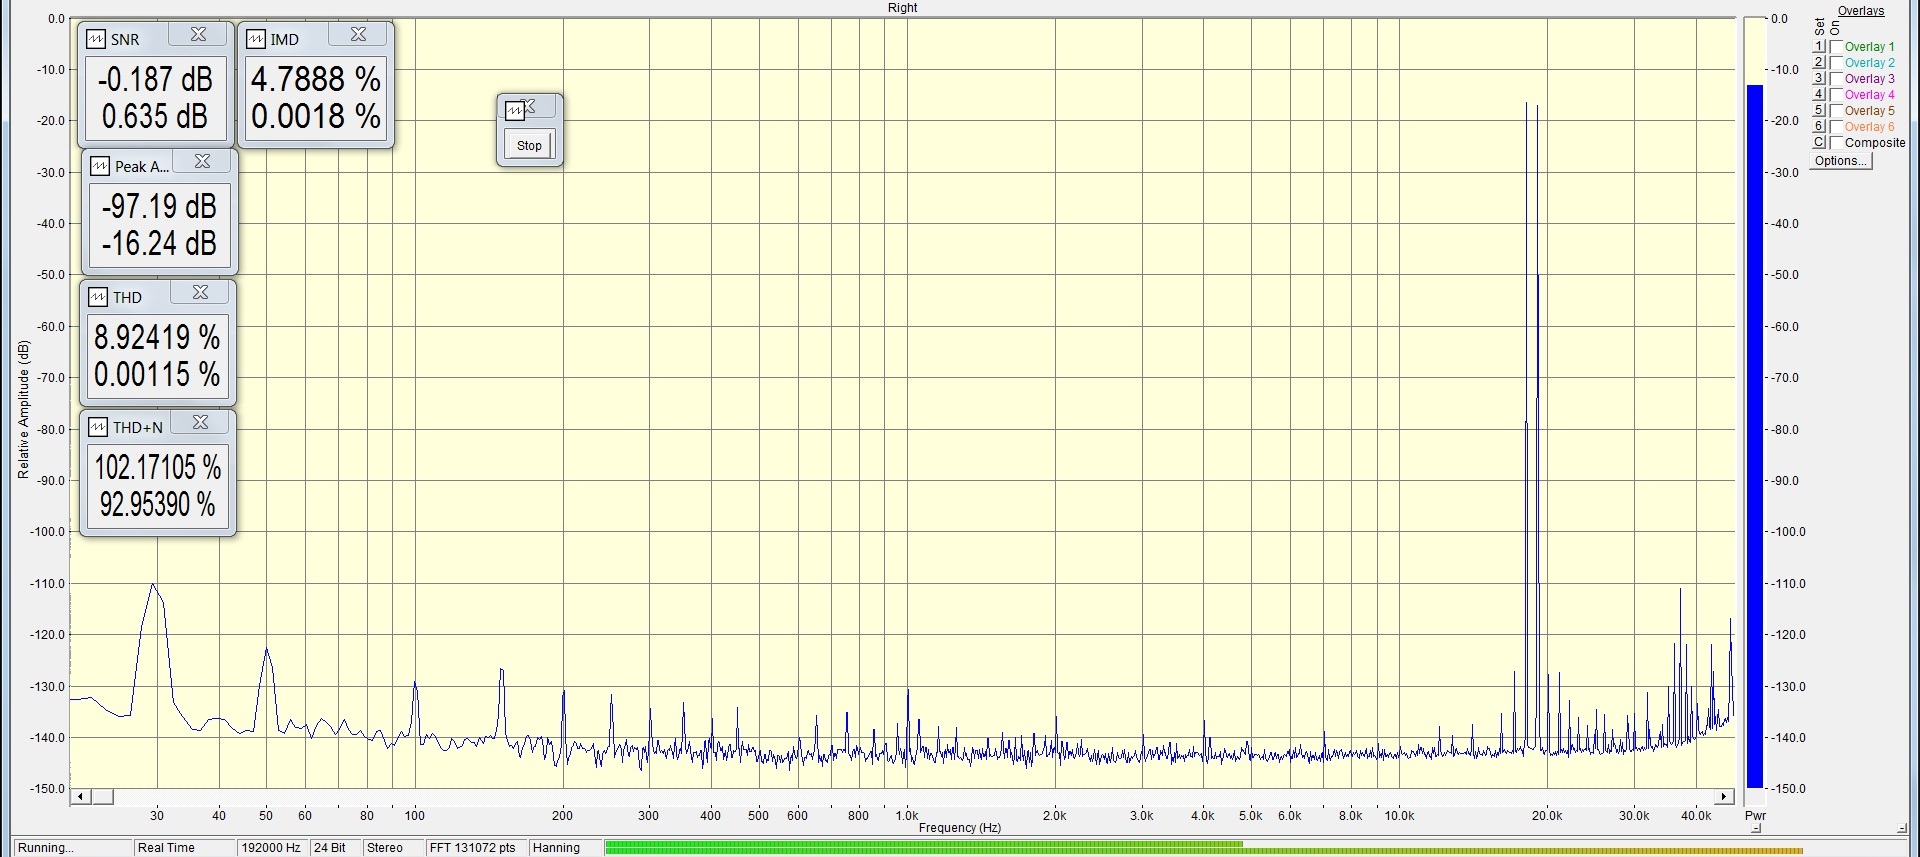Viewport: 1920px width, 857px height.
Task: Close the SNR readout window
Action: point(198,35)
